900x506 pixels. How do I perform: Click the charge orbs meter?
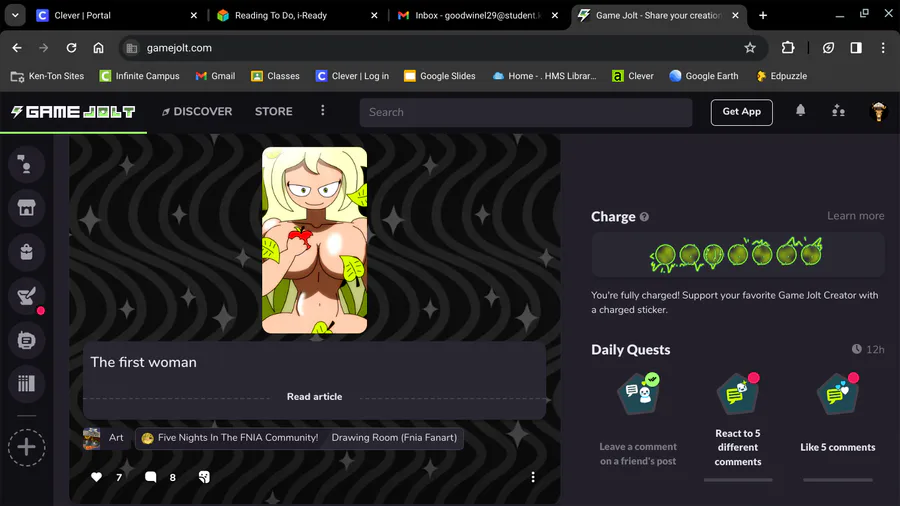[738, 255]
